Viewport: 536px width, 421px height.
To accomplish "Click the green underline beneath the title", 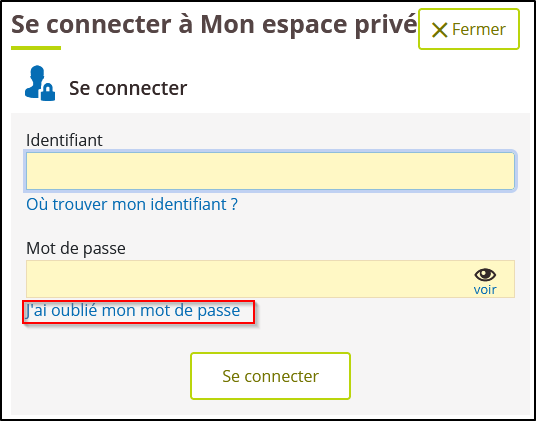I will click(x=36, y=48).
